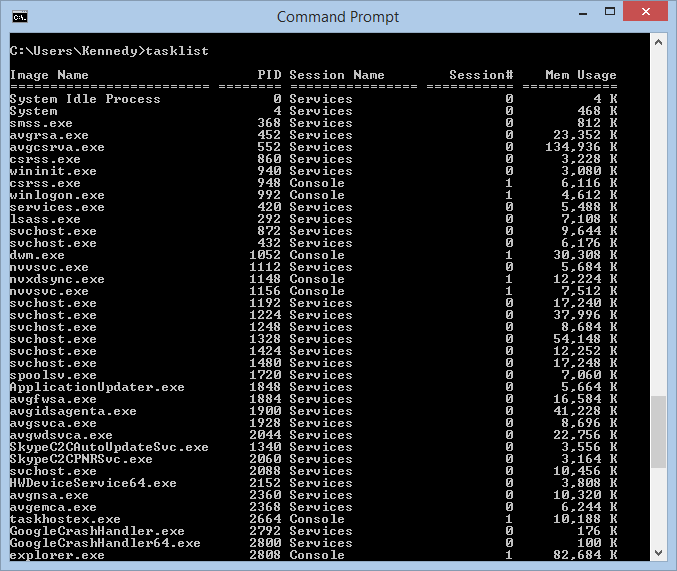Click the nvxdsync.exe process name
677x571 pixels.
tap(57, 279)
